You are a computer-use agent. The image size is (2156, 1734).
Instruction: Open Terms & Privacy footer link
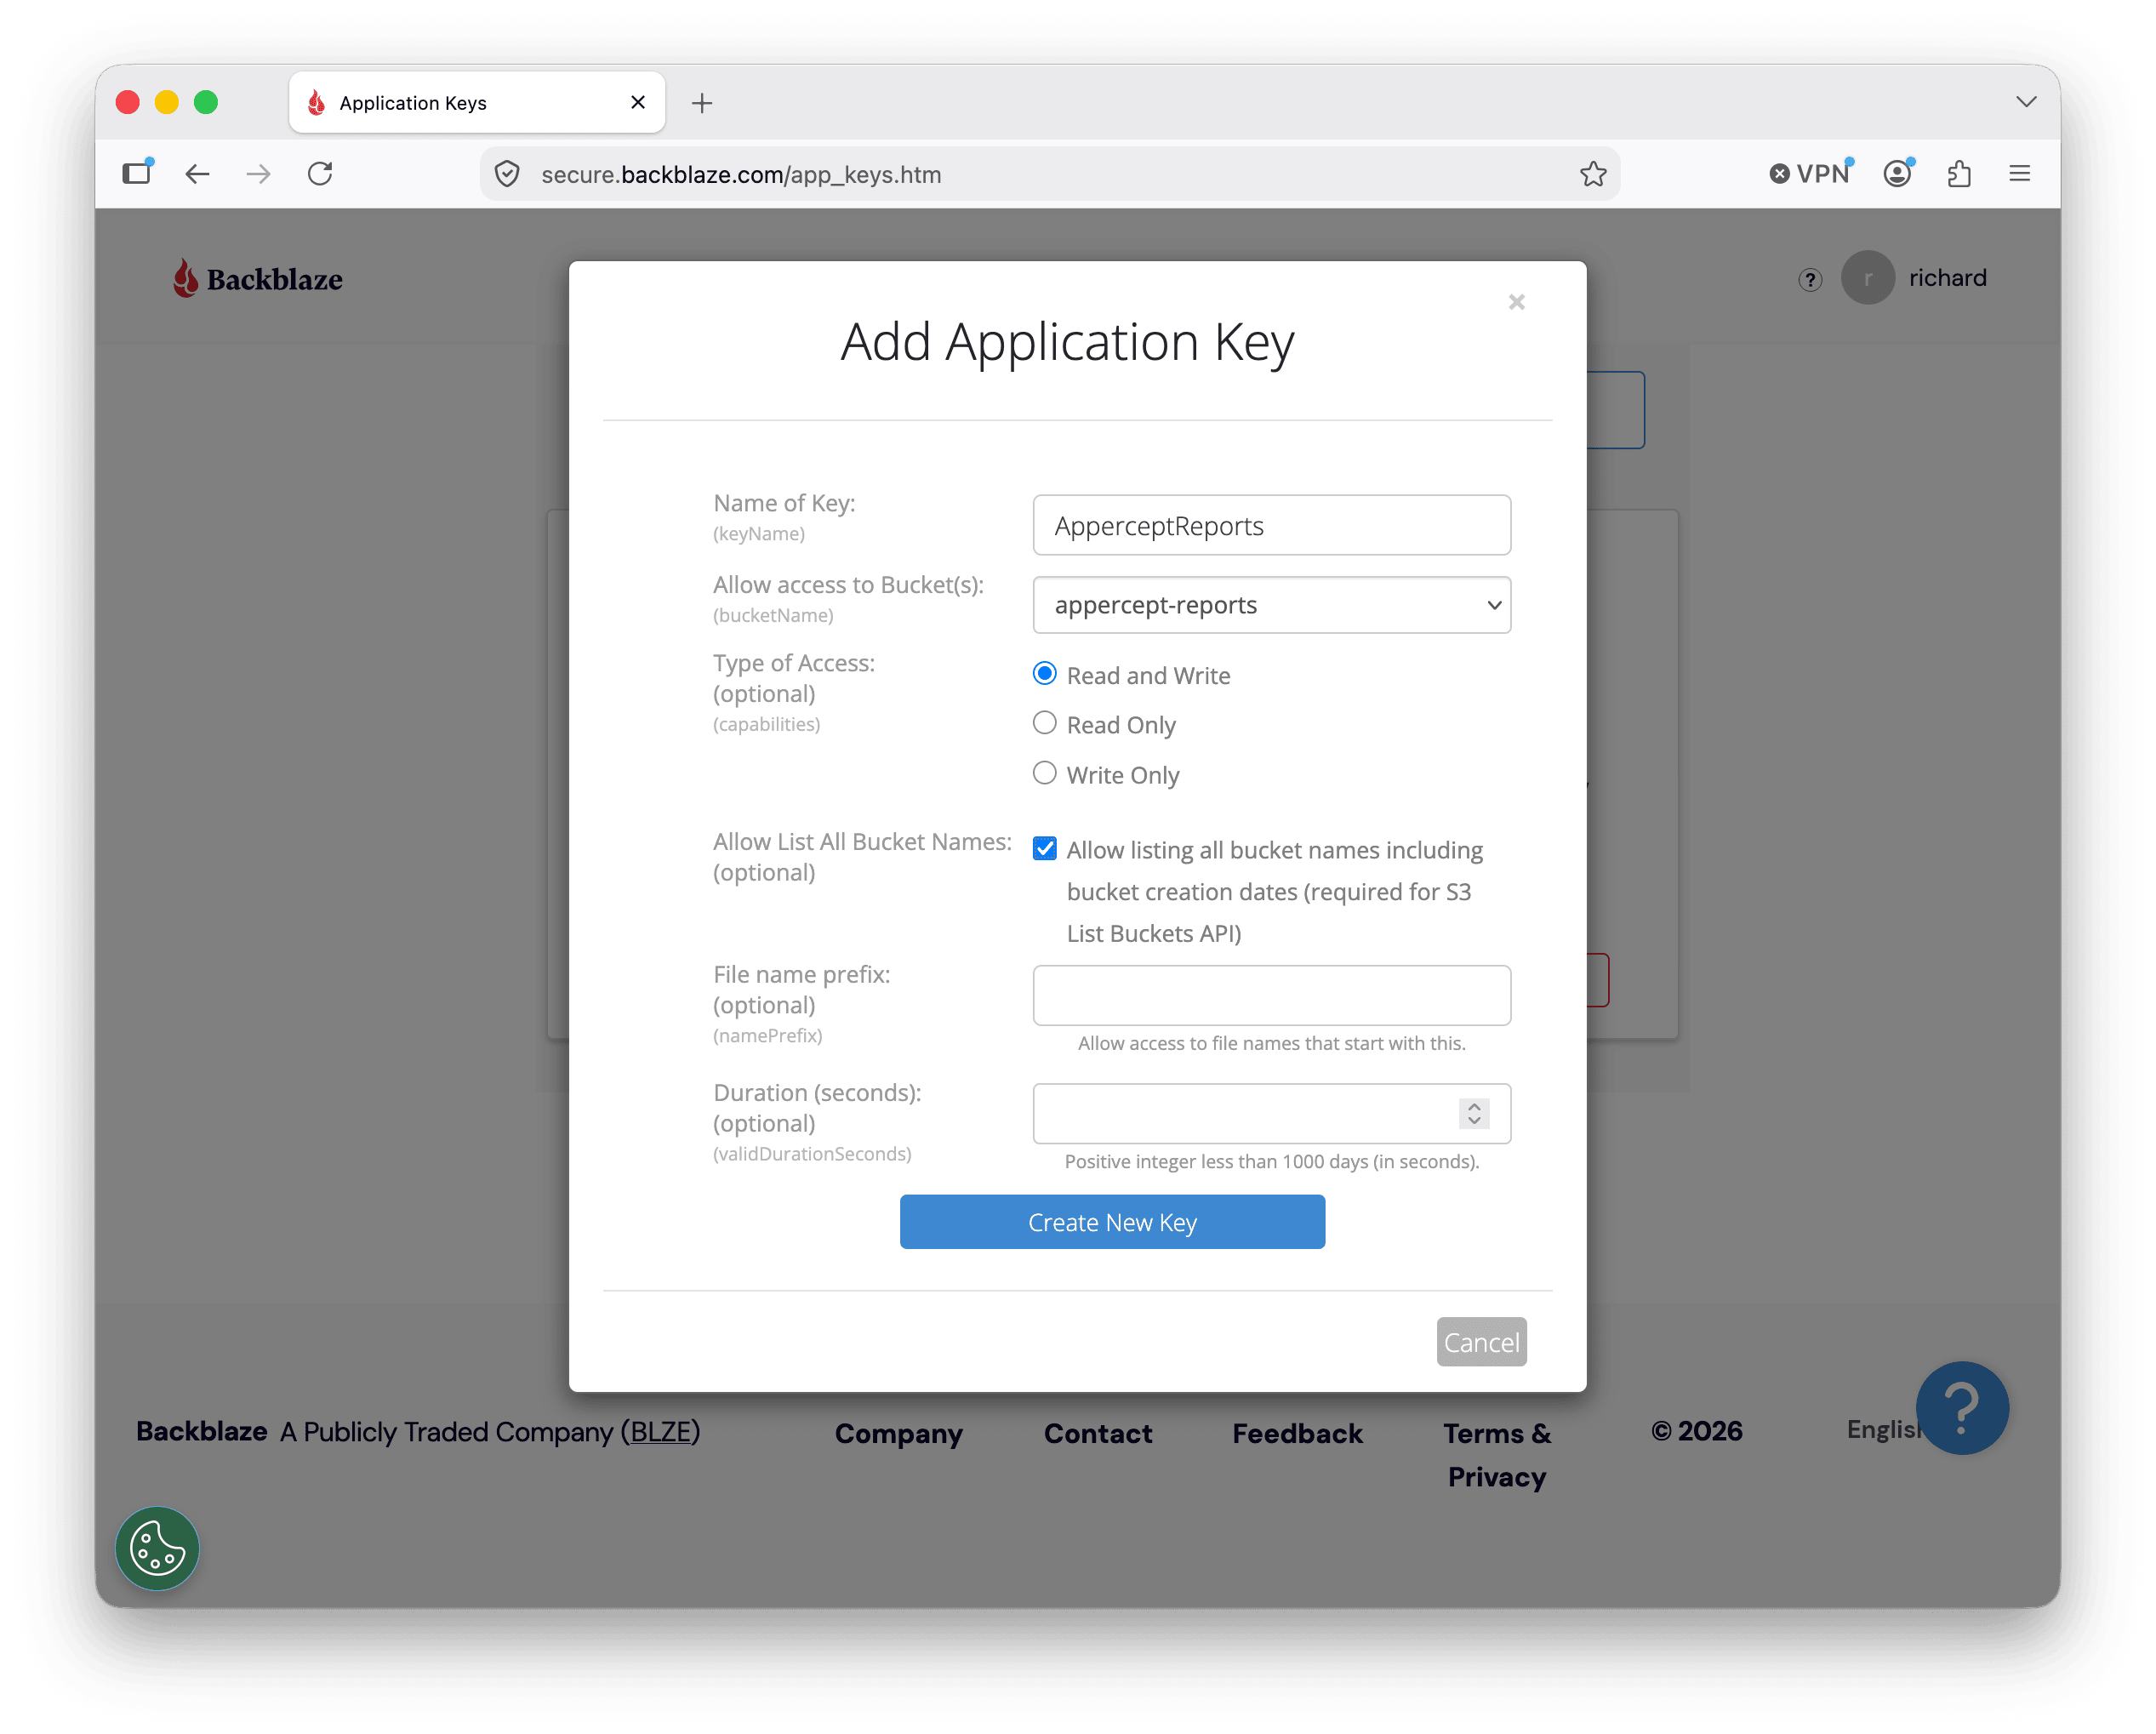pos(1496,1454)
